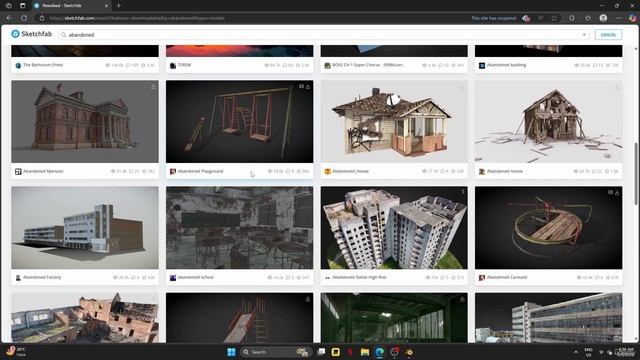Click the browser refresh button
The image size is (640, 360).
[x=24, y=18]
